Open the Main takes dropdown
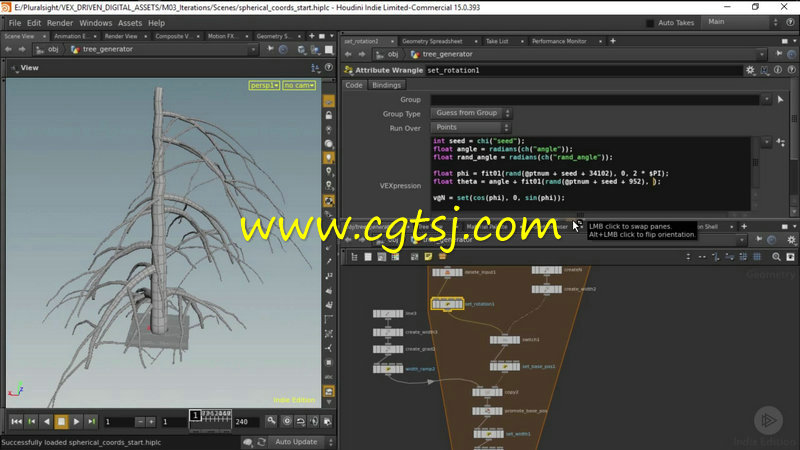This screenshot has height=450, width=800. (741, 22)
